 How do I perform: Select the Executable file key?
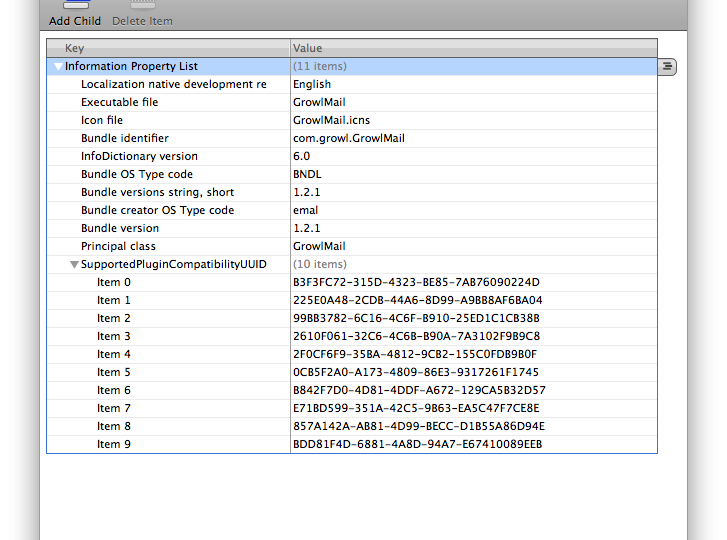click(x=120, y=102)
